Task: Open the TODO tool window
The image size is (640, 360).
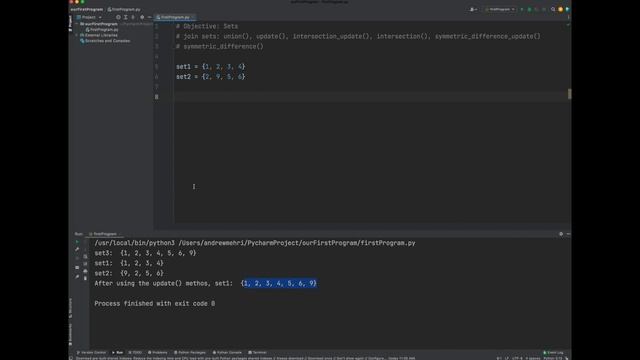Action: click(x=135, y=352)
